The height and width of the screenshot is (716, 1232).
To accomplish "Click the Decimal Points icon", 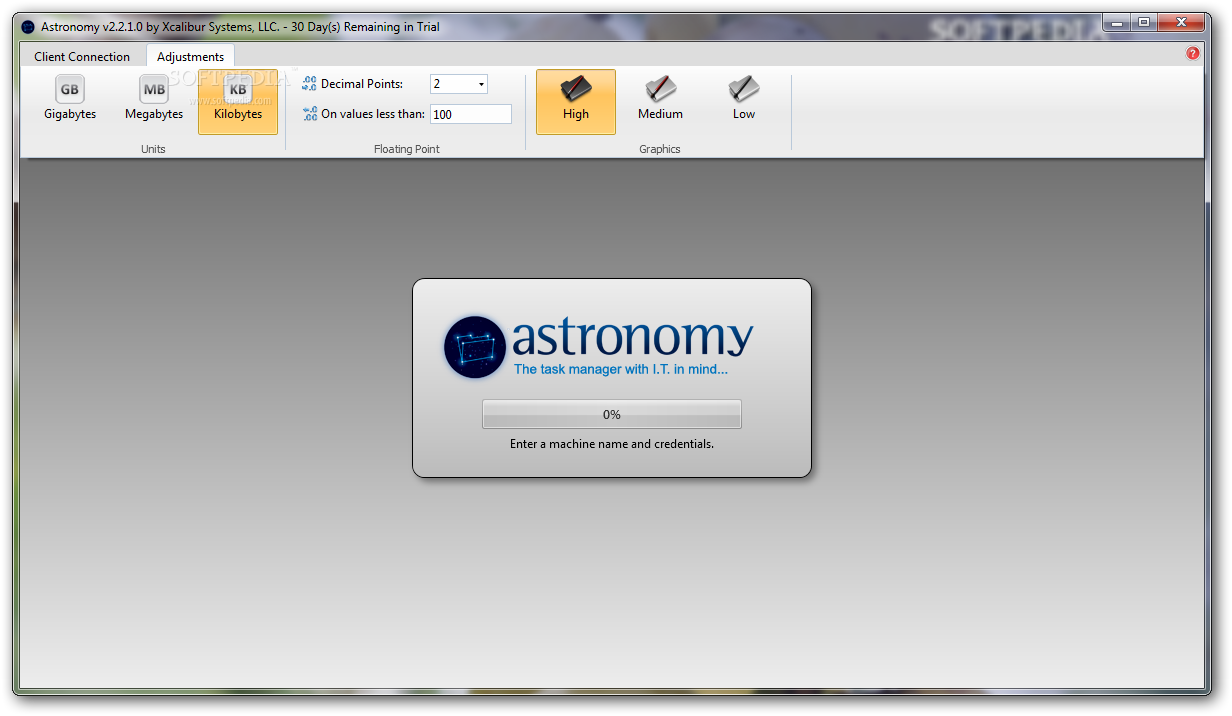I will (x=310, y=84).
